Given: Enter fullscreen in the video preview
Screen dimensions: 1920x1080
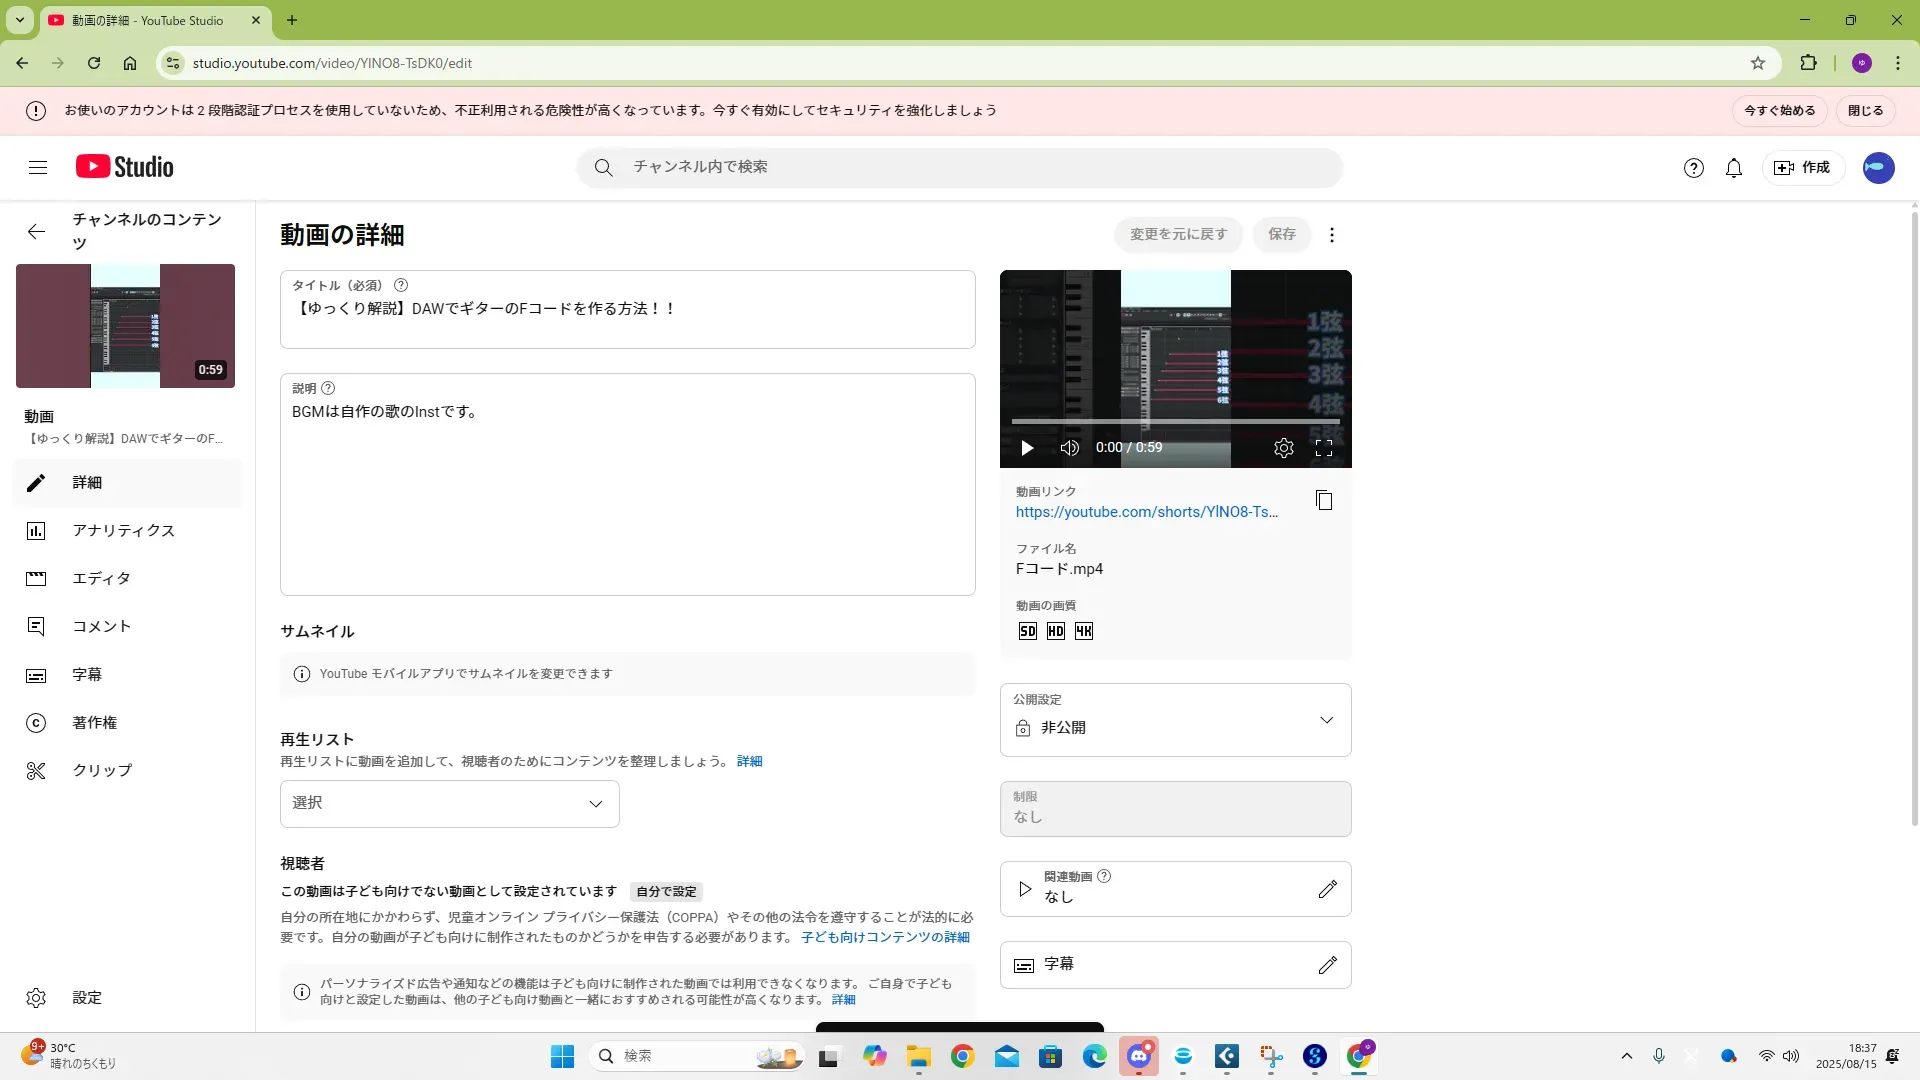Looking at the screenshot, I should tap(1324, 448).
